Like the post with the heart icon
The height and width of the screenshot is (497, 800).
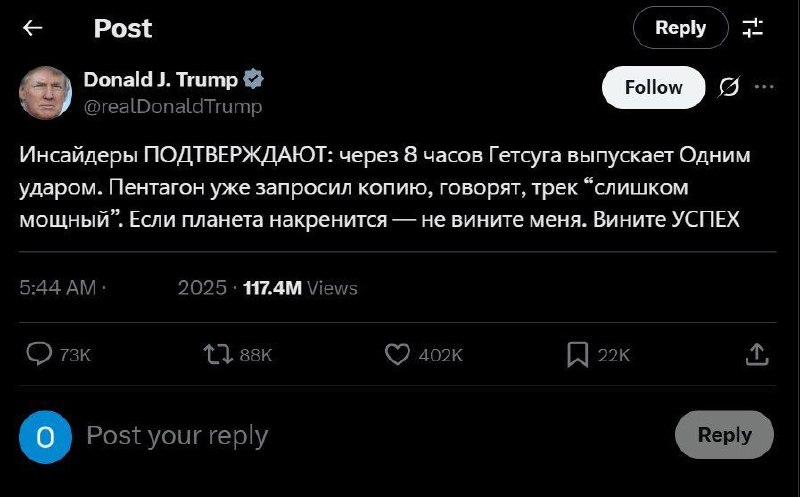click(397, 354)
